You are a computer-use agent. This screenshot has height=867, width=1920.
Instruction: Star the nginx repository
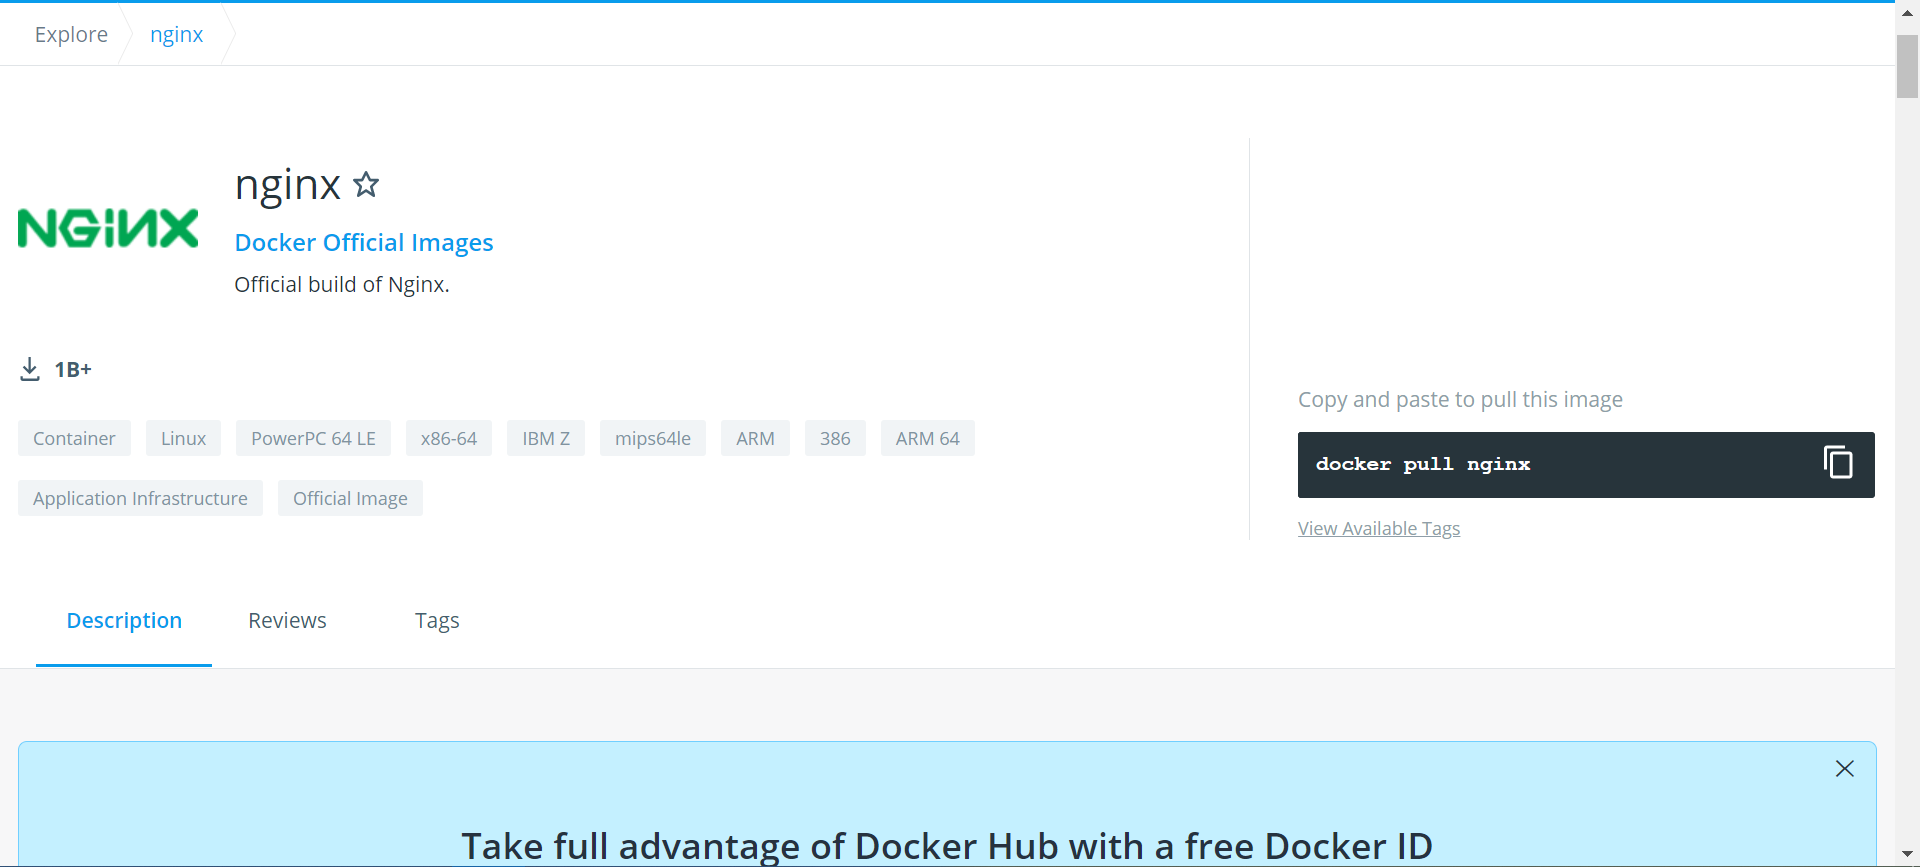pyautogui.click(x=366, y=184)
